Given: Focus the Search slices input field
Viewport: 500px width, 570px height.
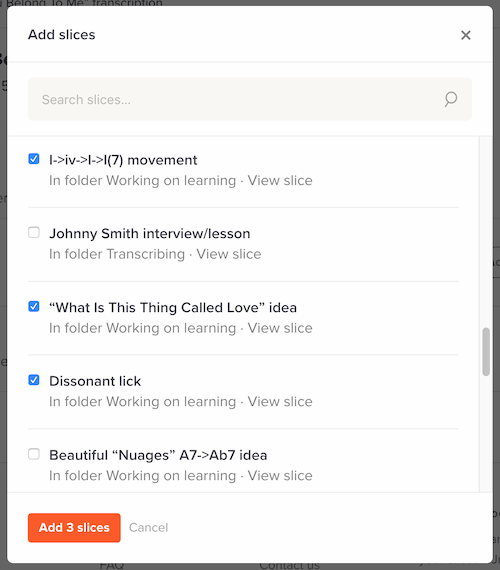Looking at the screenshot, I should coord(250,99).
